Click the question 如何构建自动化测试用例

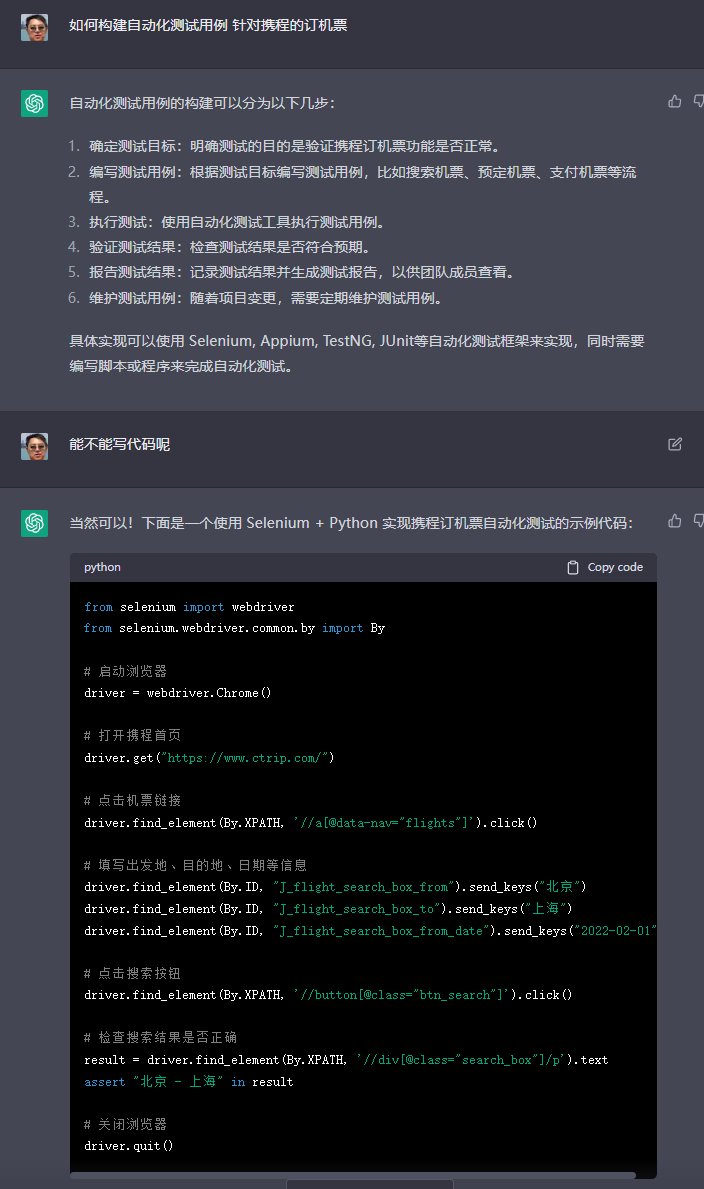pyautogui.click(x=208, y=25)
